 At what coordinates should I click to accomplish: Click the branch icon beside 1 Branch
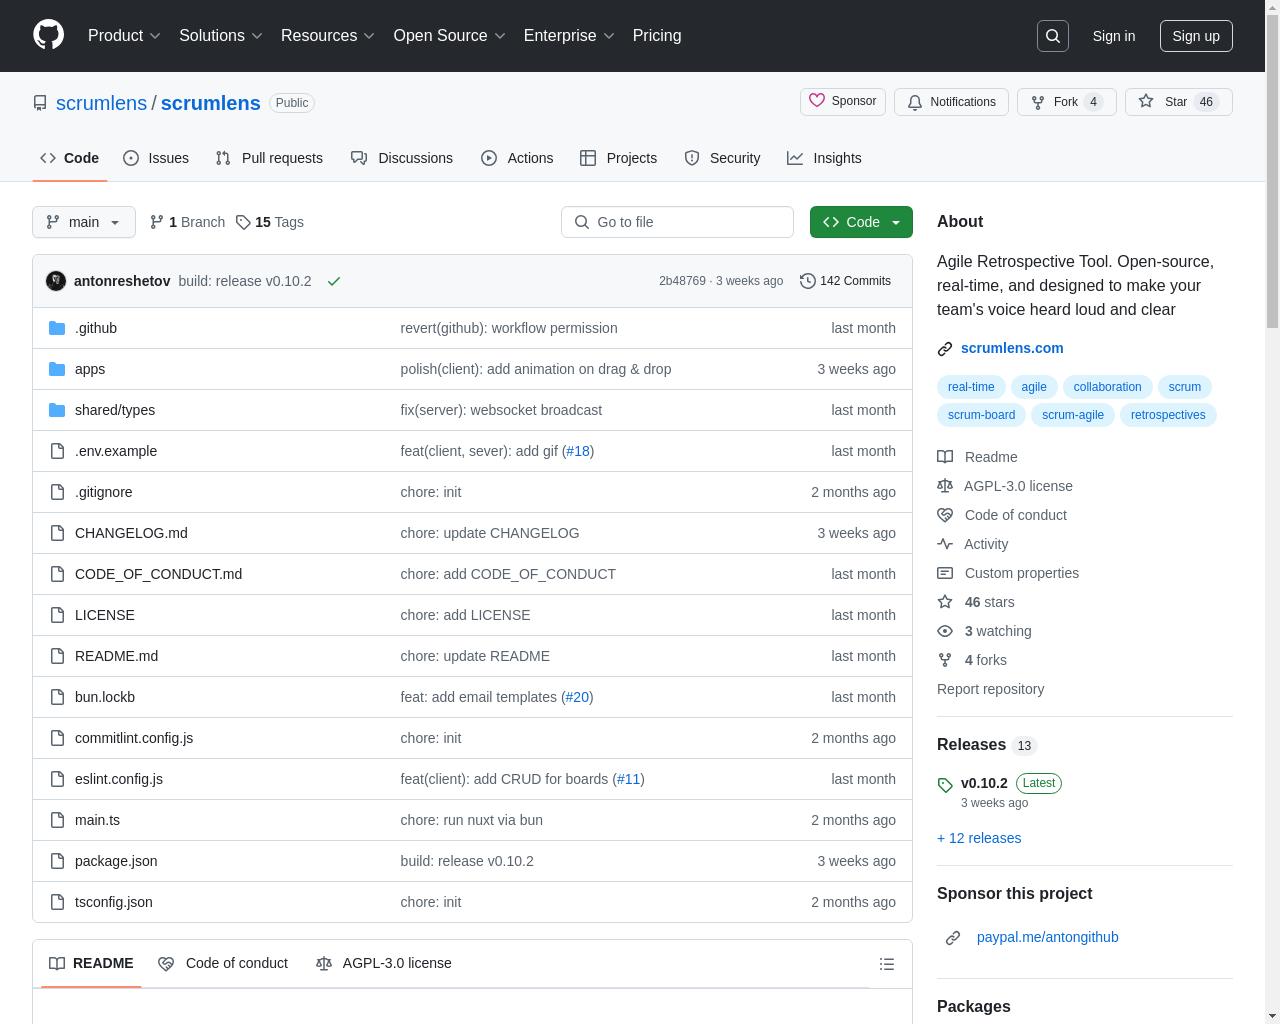coord(157,222)
